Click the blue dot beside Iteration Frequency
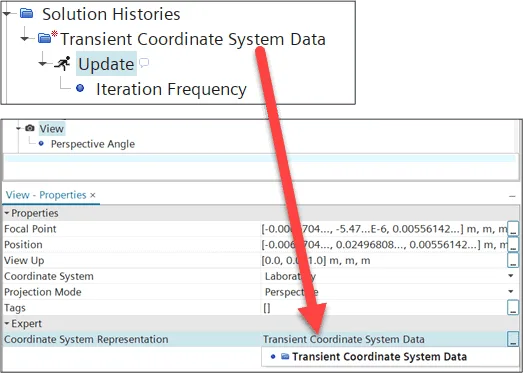The image size is (523, 373). 80,88
